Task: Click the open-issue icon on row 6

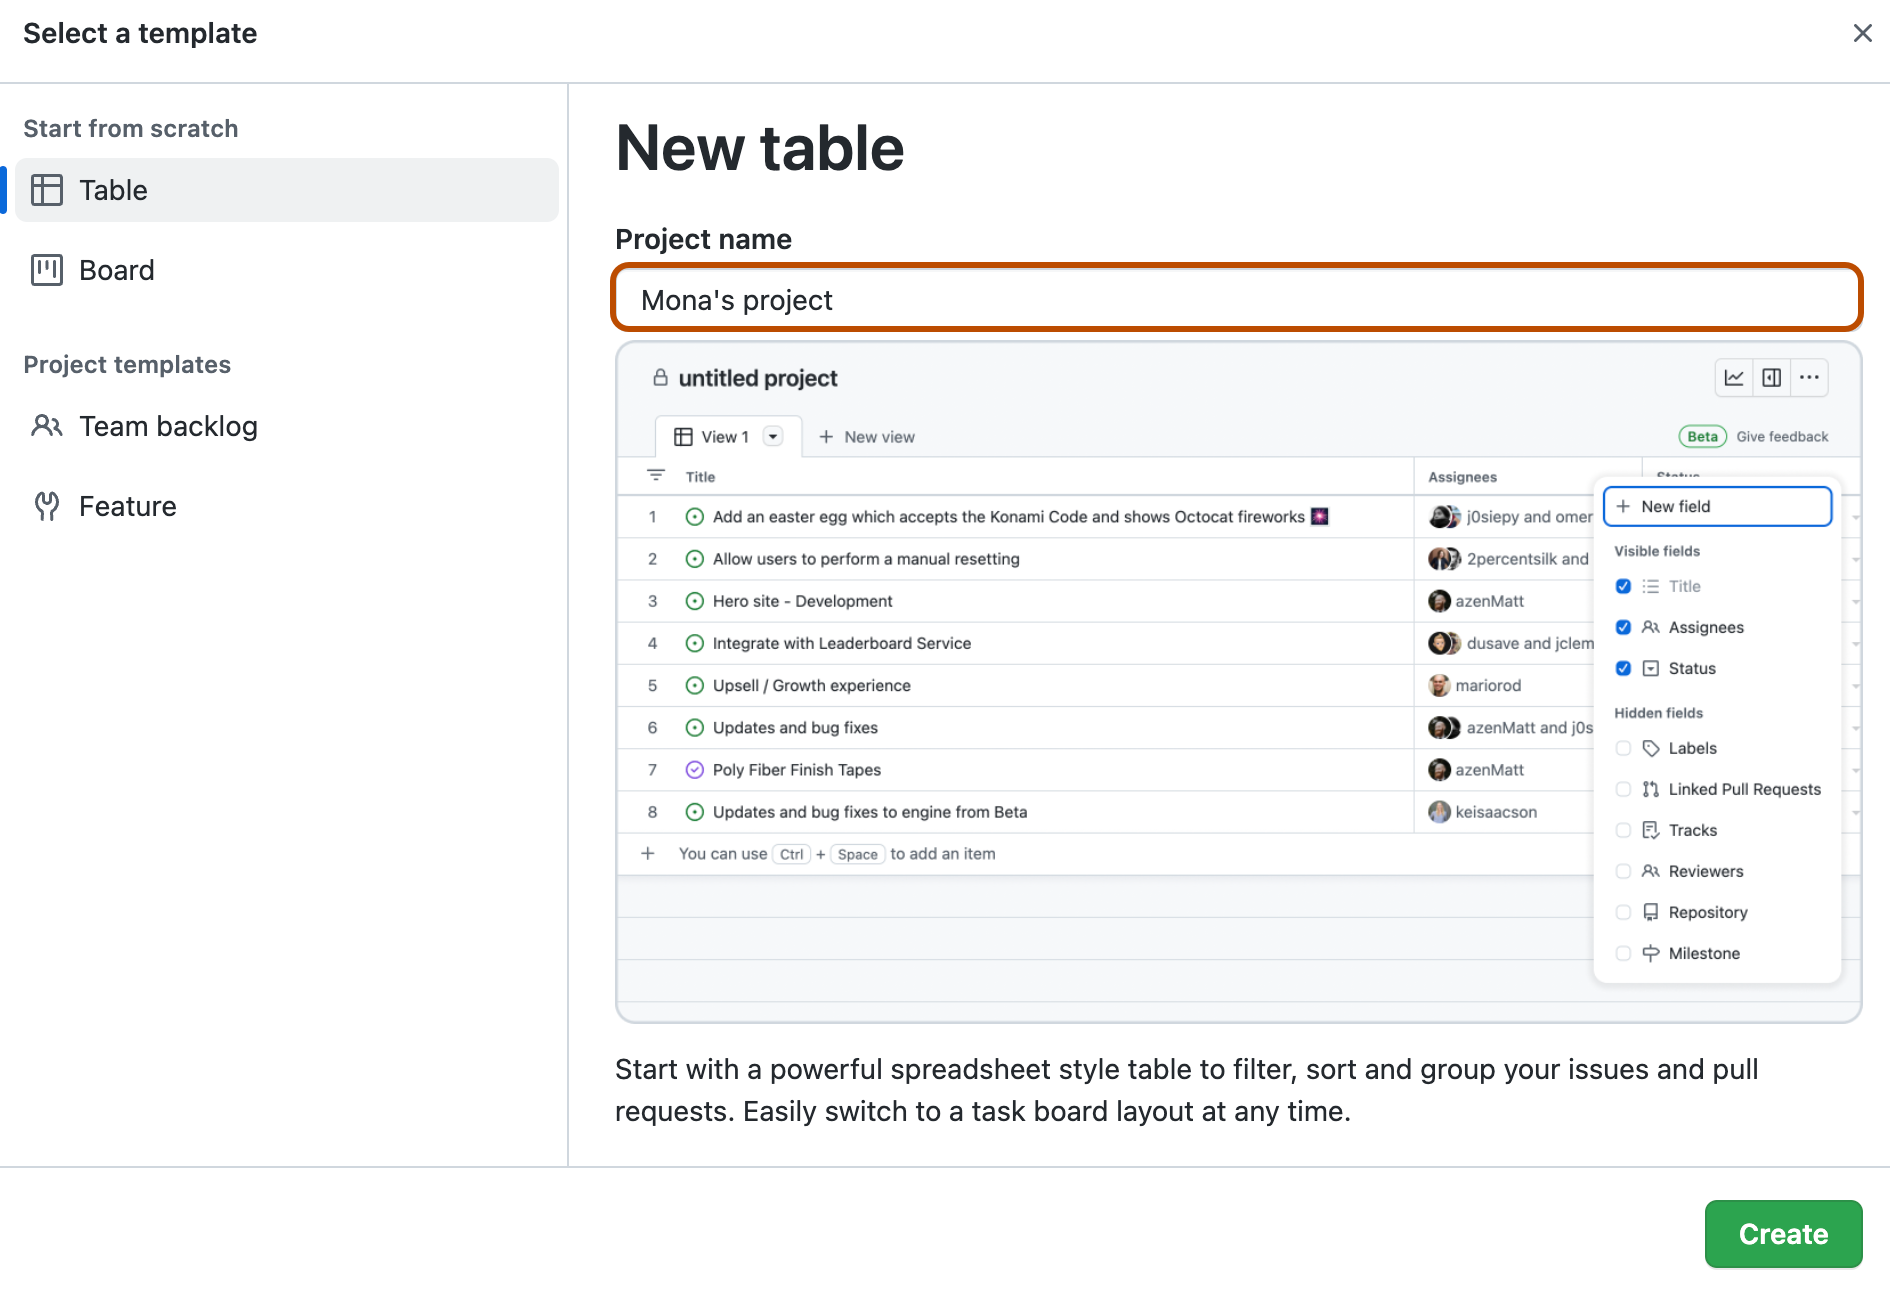Action: [x=695, y=728]
